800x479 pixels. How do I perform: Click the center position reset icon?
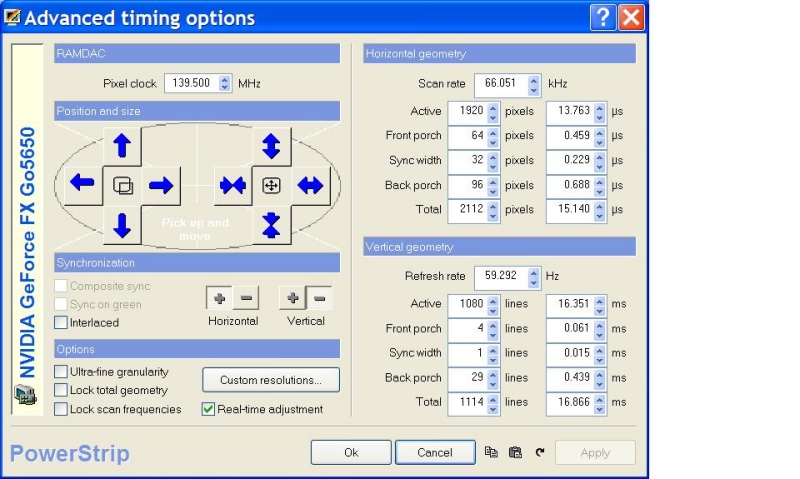(x=122, y=185)
